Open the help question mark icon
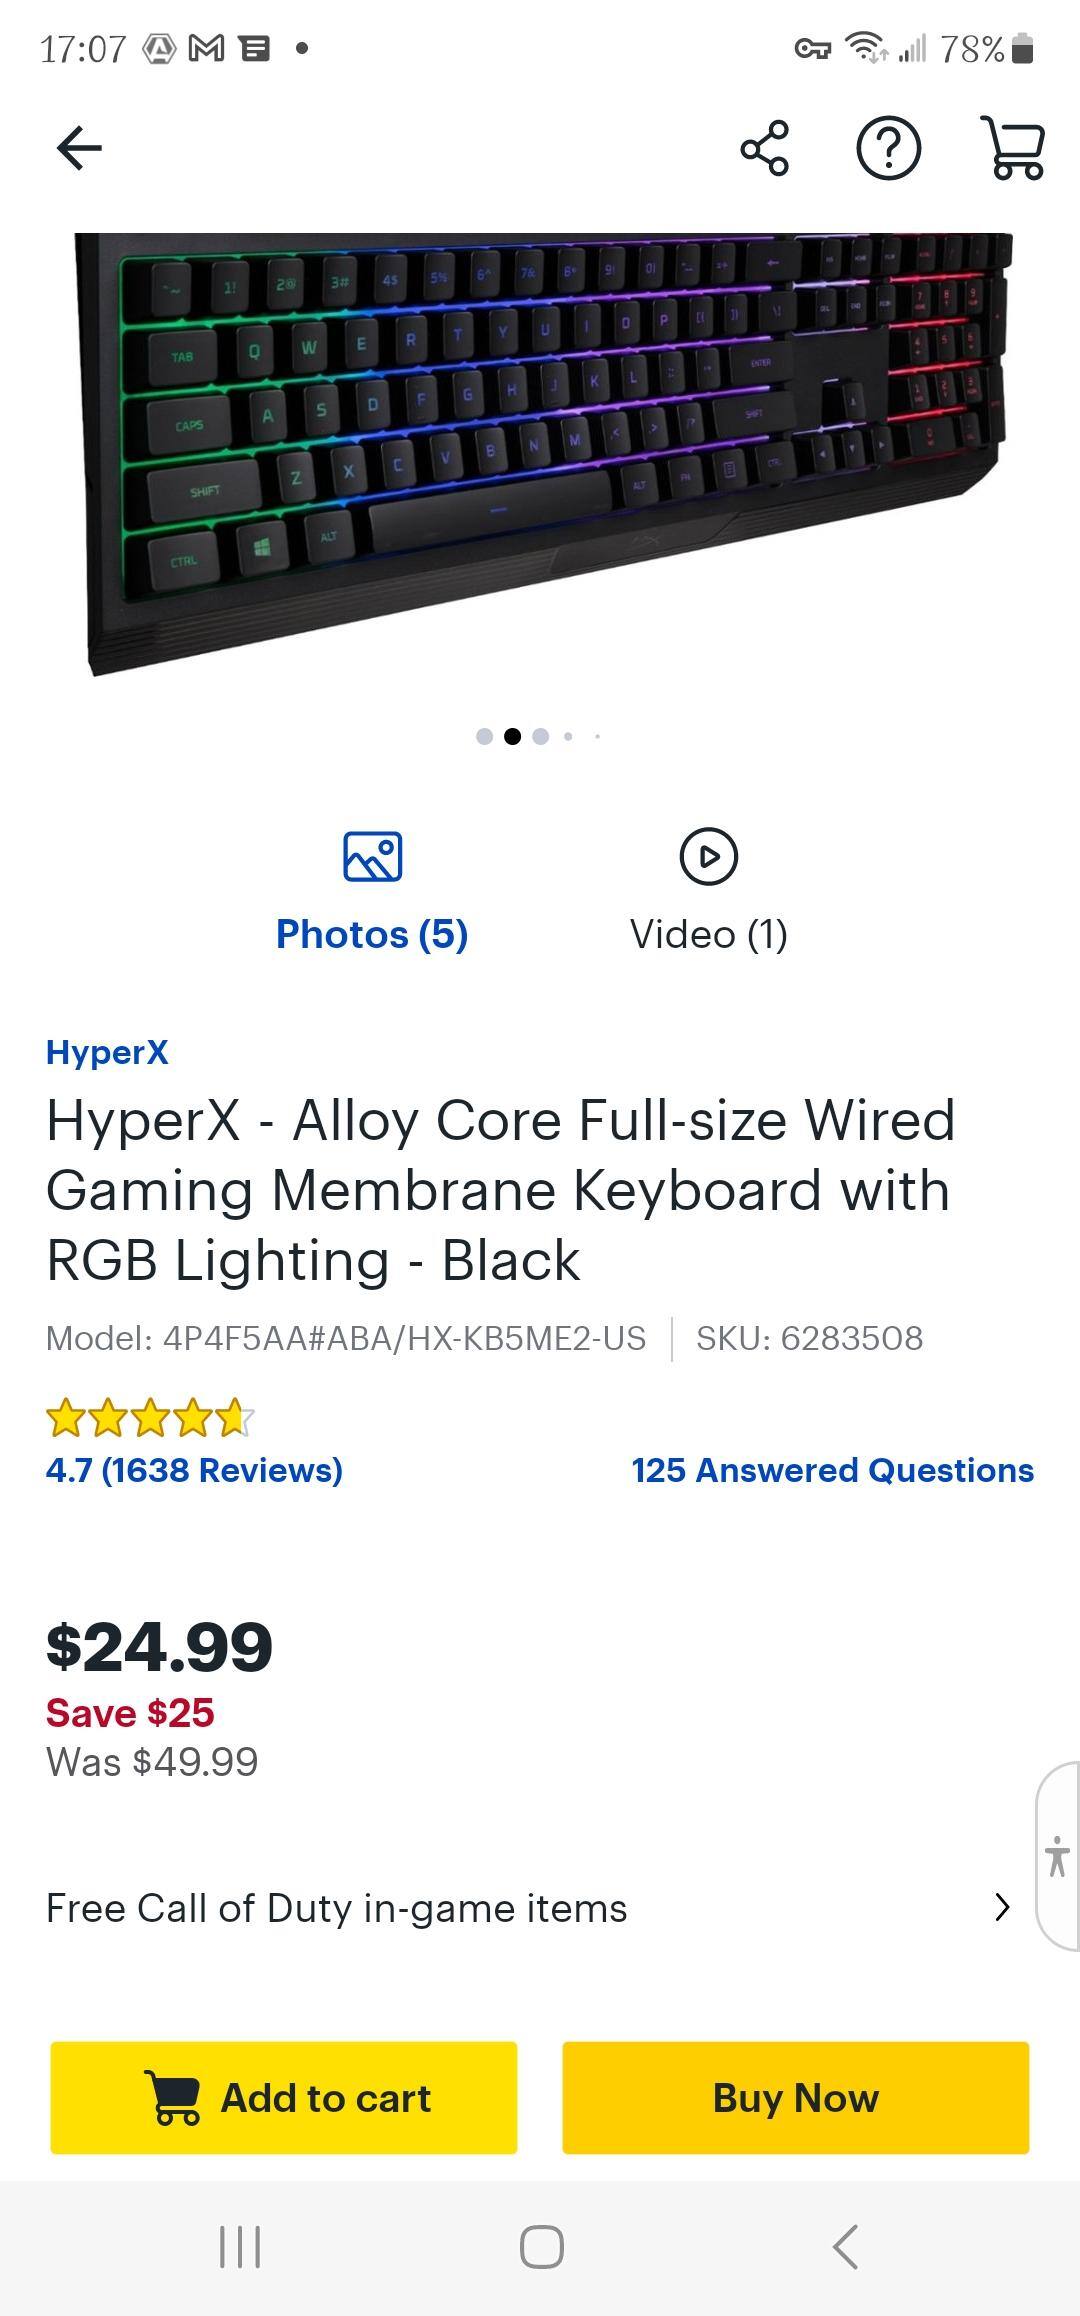 pos(889,149)
